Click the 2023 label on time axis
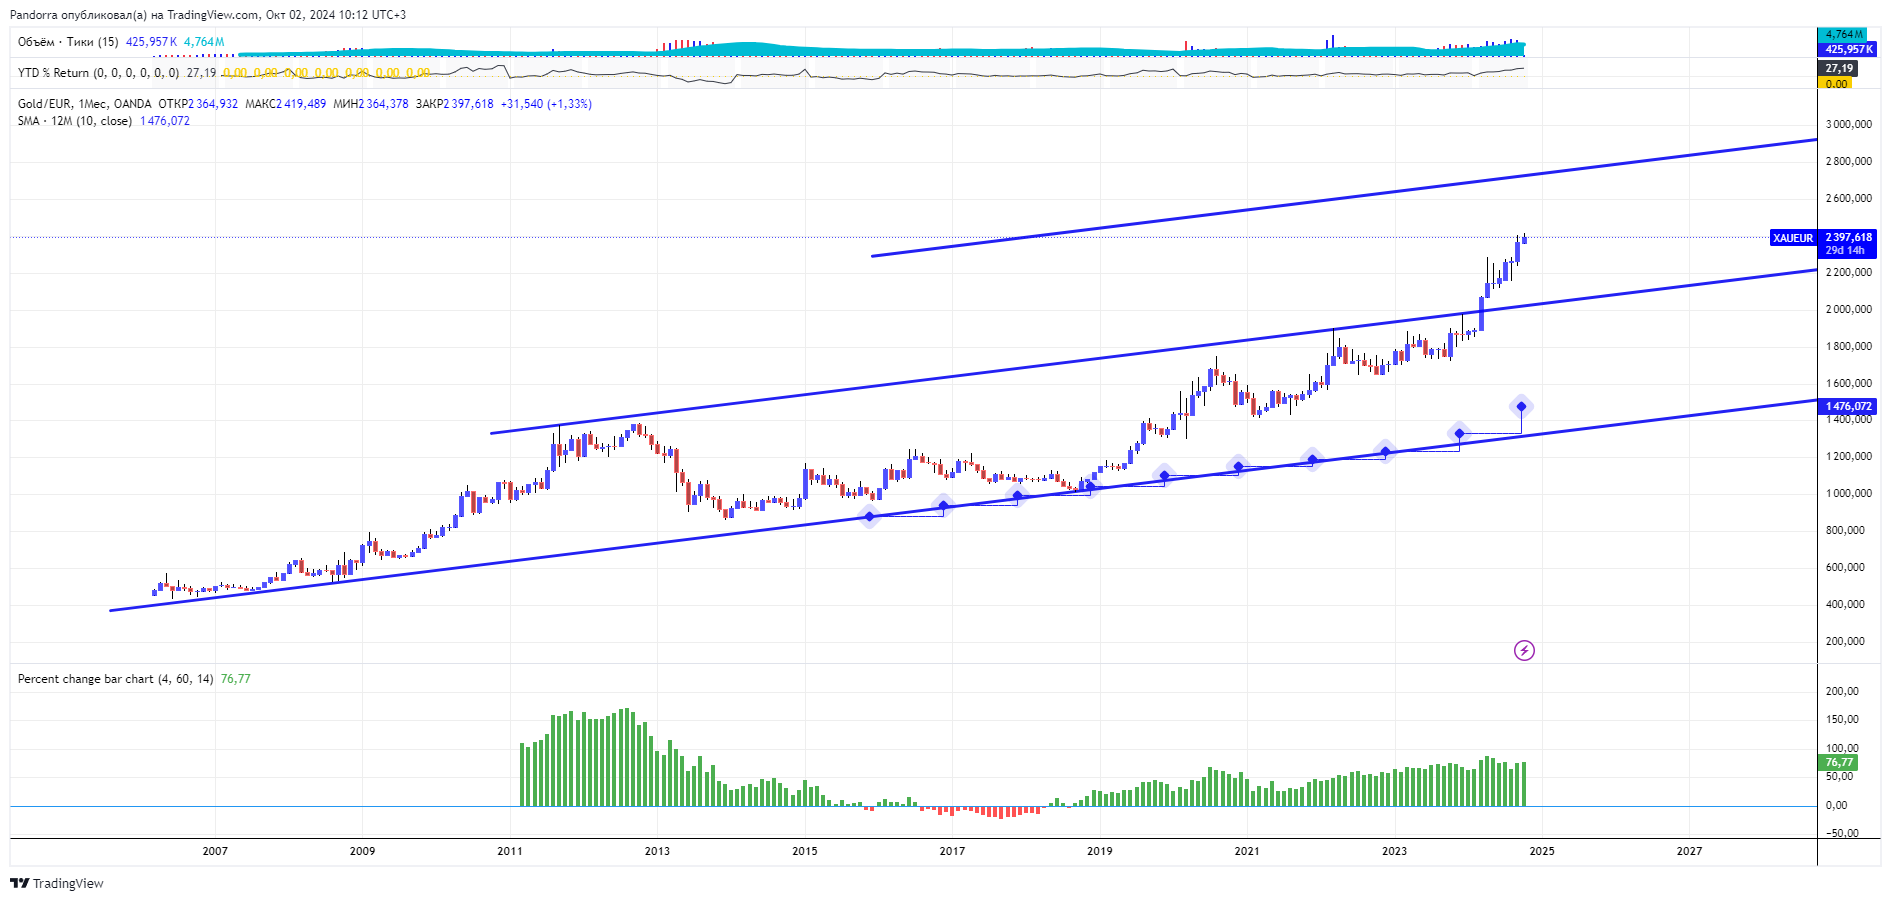Screen dimensions: 1891x901 [x=1394, y=851]
